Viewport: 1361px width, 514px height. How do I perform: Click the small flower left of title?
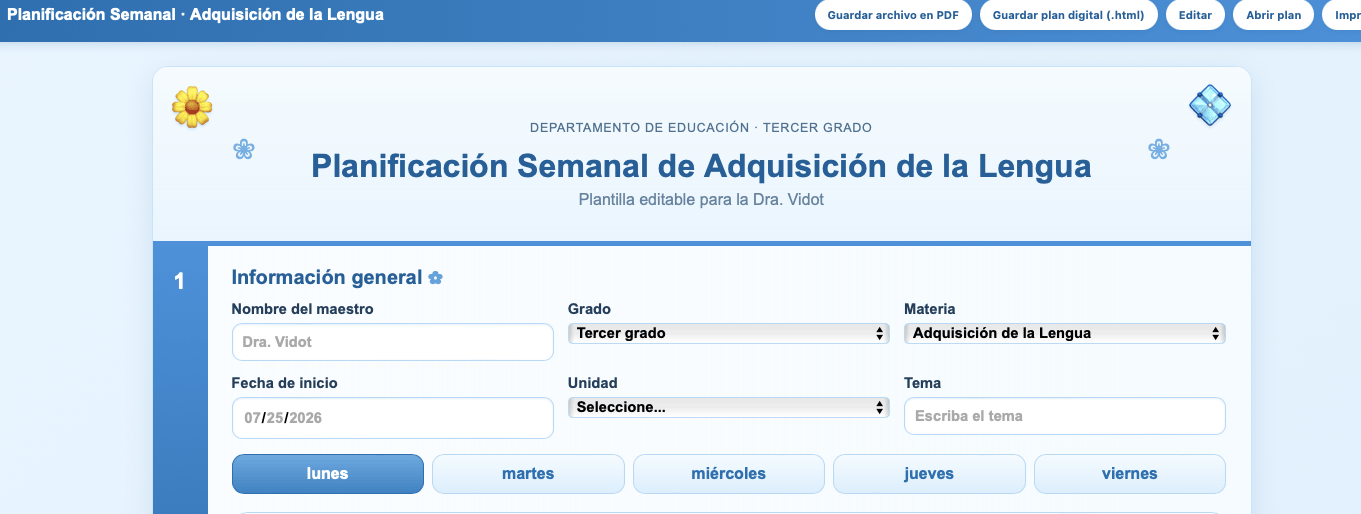point(244,149)
